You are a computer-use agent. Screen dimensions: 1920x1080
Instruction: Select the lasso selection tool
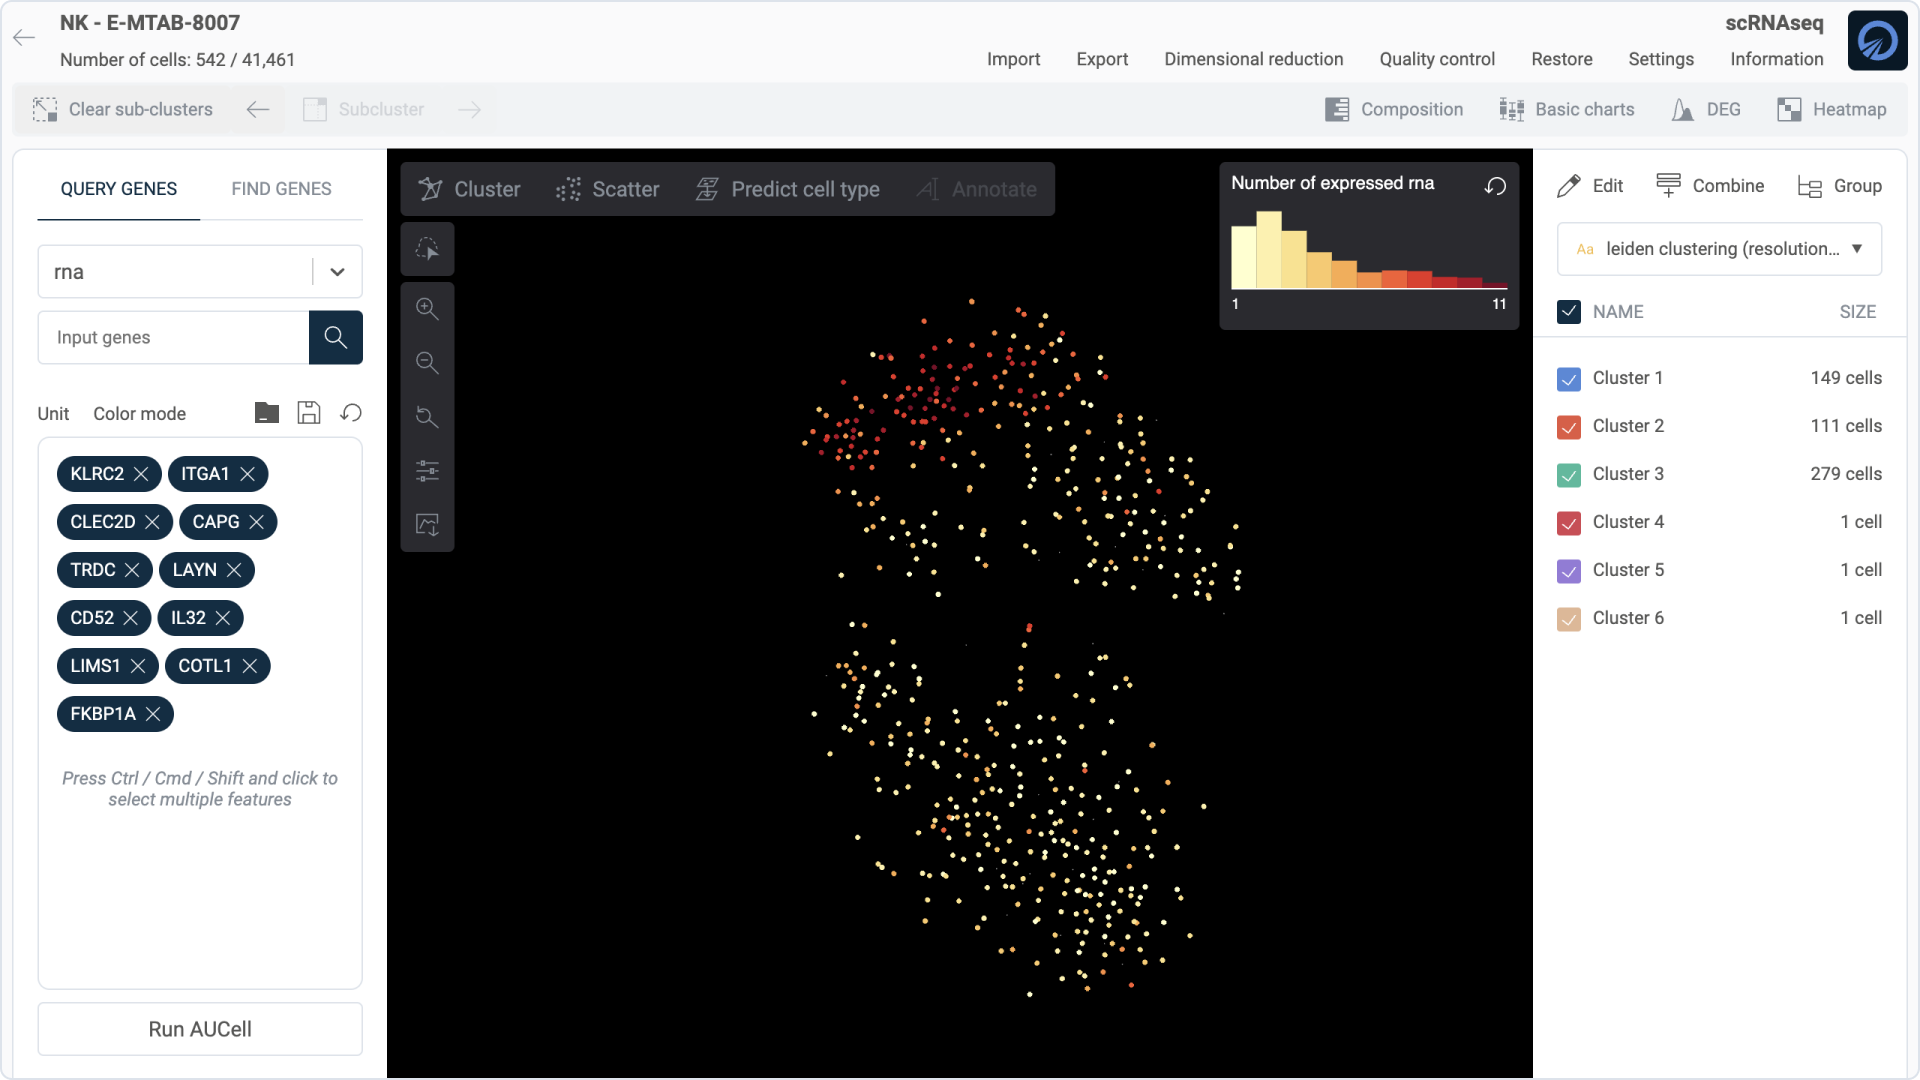427,249
